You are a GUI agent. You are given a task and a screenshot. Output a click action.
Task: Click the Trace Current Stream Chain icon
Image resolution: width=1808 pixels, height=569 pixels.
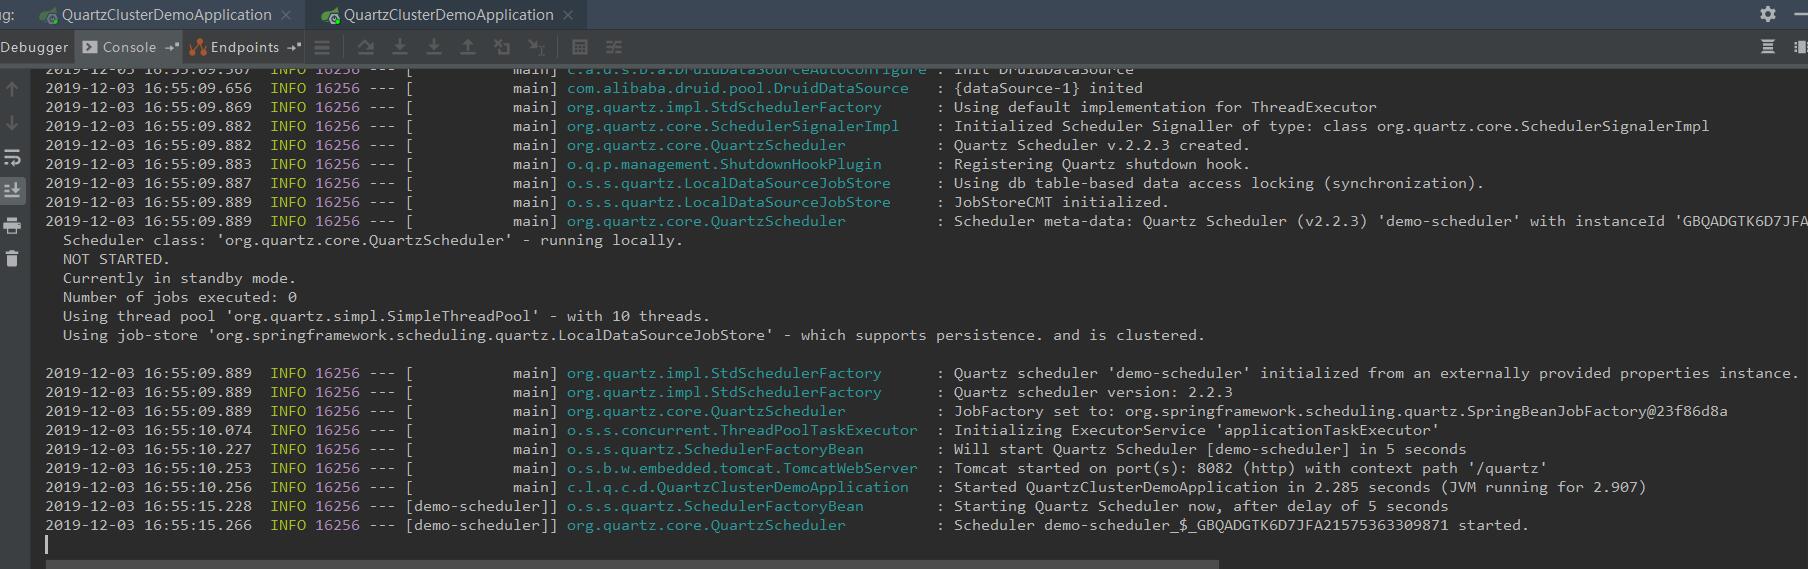[x=614, y=47]
